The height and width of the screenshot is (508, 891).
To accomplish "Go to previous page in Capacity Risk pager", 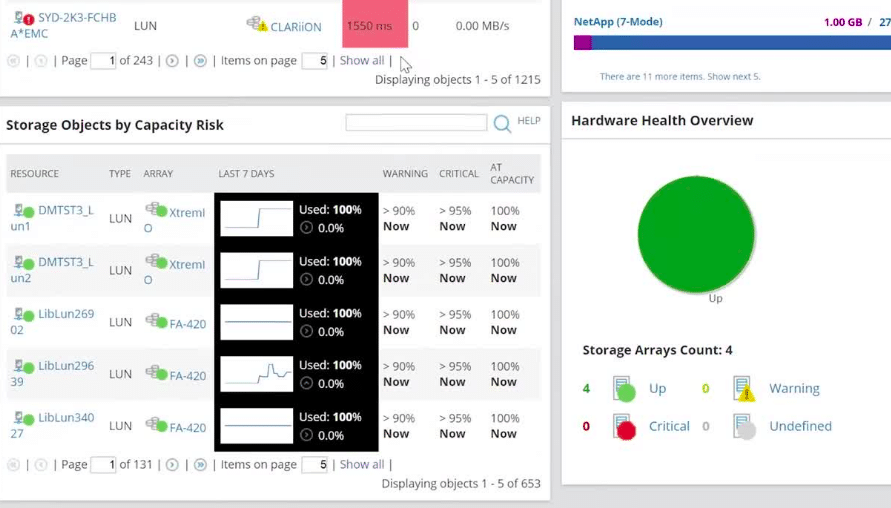I will 41,465.
